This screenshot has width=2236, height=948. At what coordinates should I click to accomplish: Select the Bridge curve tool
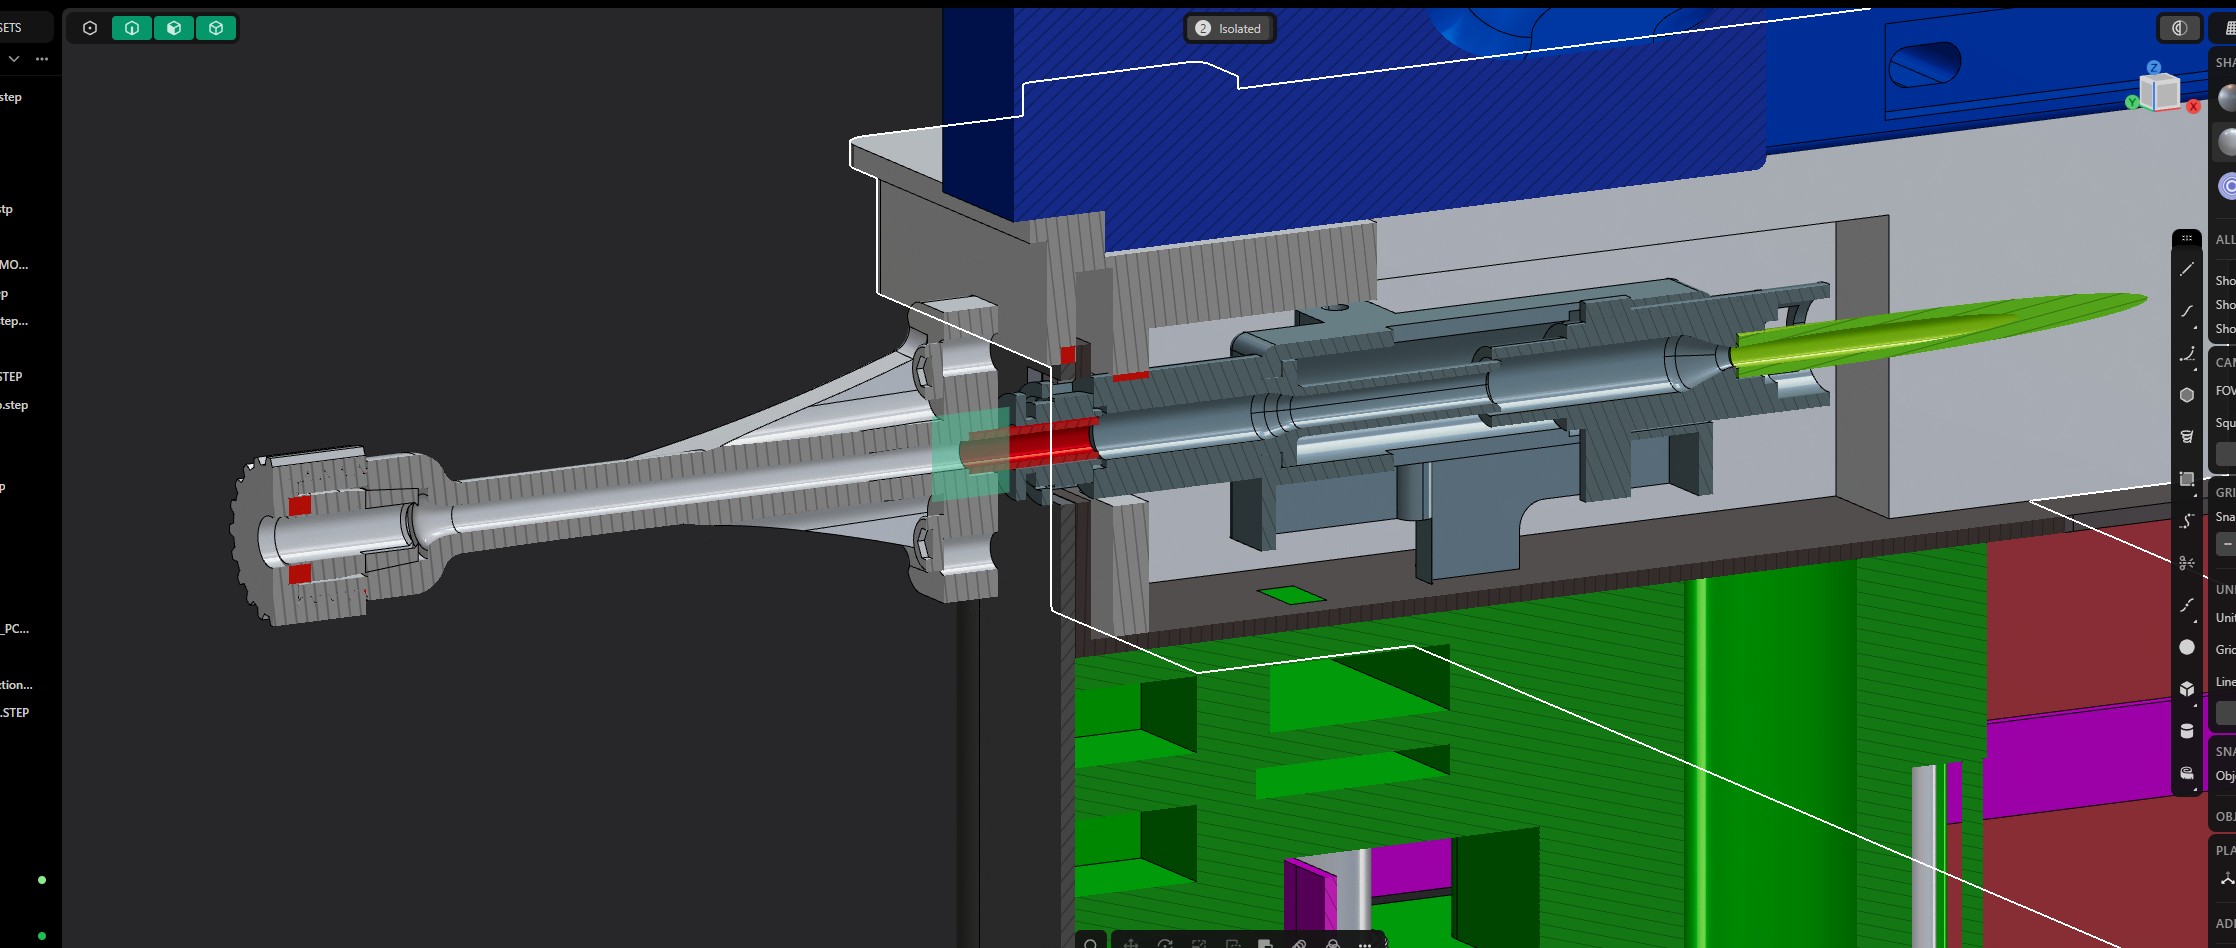point(2187,605)
